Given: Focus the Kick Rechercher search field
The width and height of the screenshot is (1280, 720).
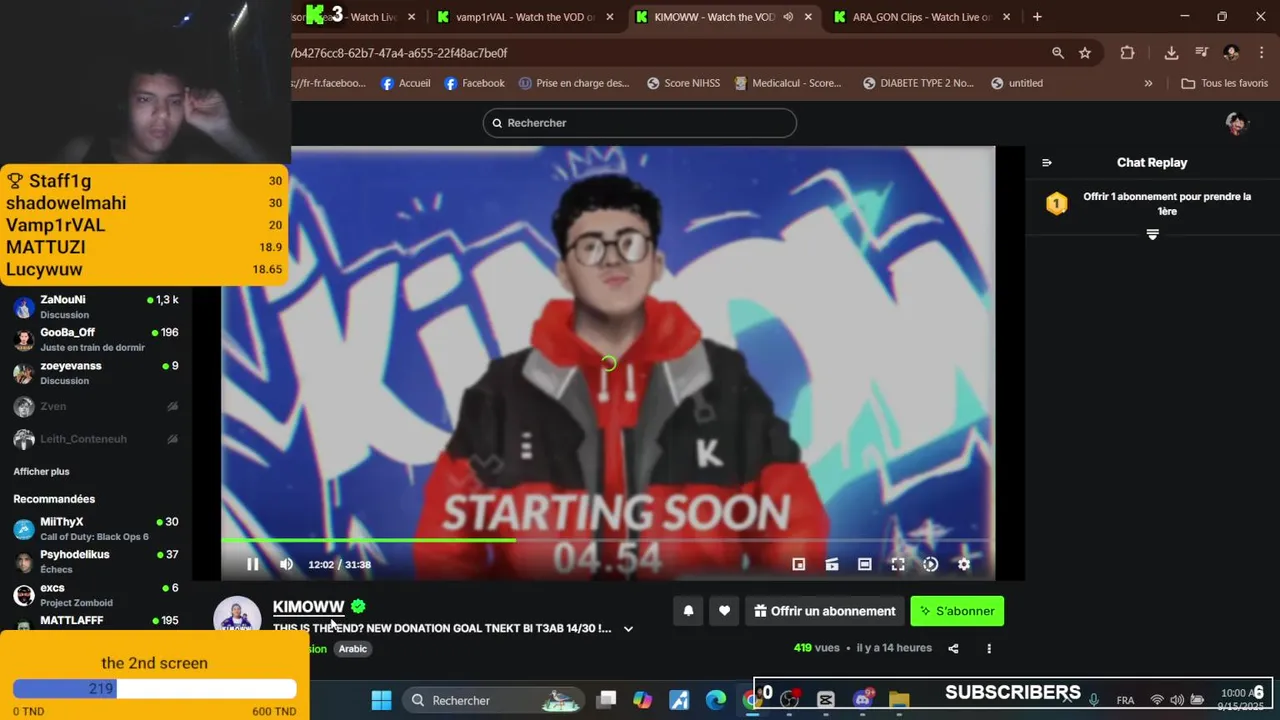Looking at the screenshot, I should pyautogui.click(x=640, y=123).
